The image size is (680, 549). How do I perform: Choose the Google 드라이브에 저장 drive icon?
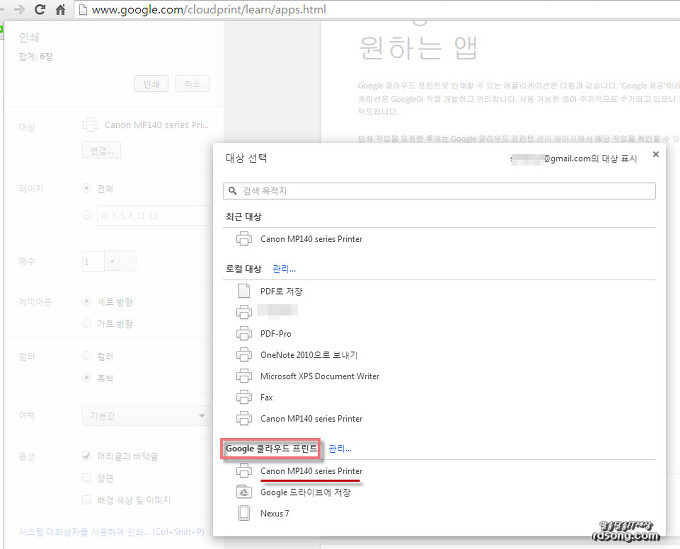243,492
